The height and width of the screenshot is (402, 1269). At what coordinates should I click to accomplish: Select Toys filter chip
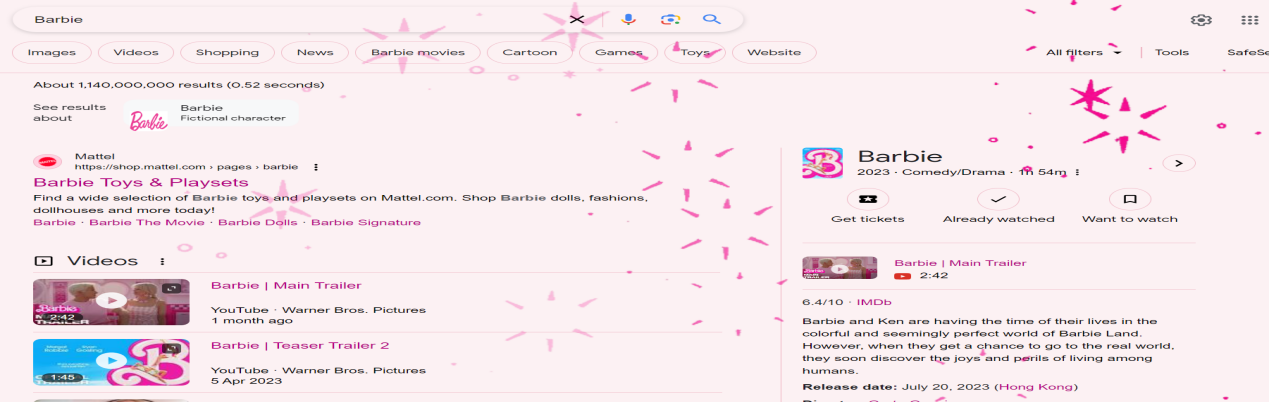695,52
